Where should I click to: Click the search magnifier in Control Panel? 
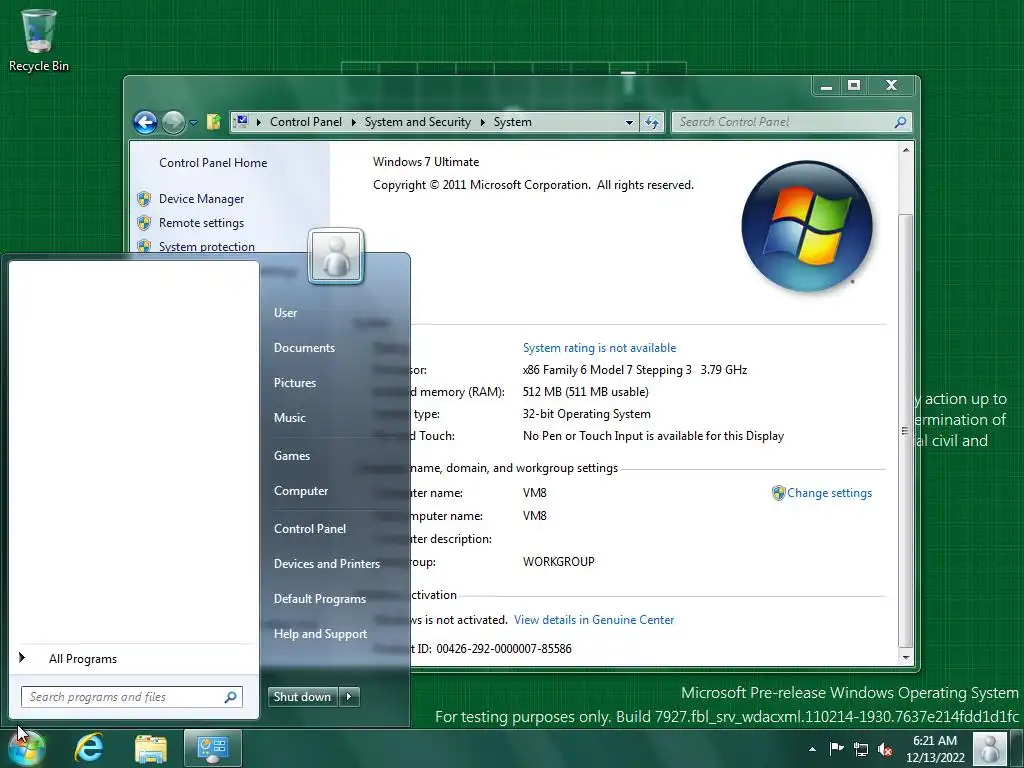(x=900, y=121)
